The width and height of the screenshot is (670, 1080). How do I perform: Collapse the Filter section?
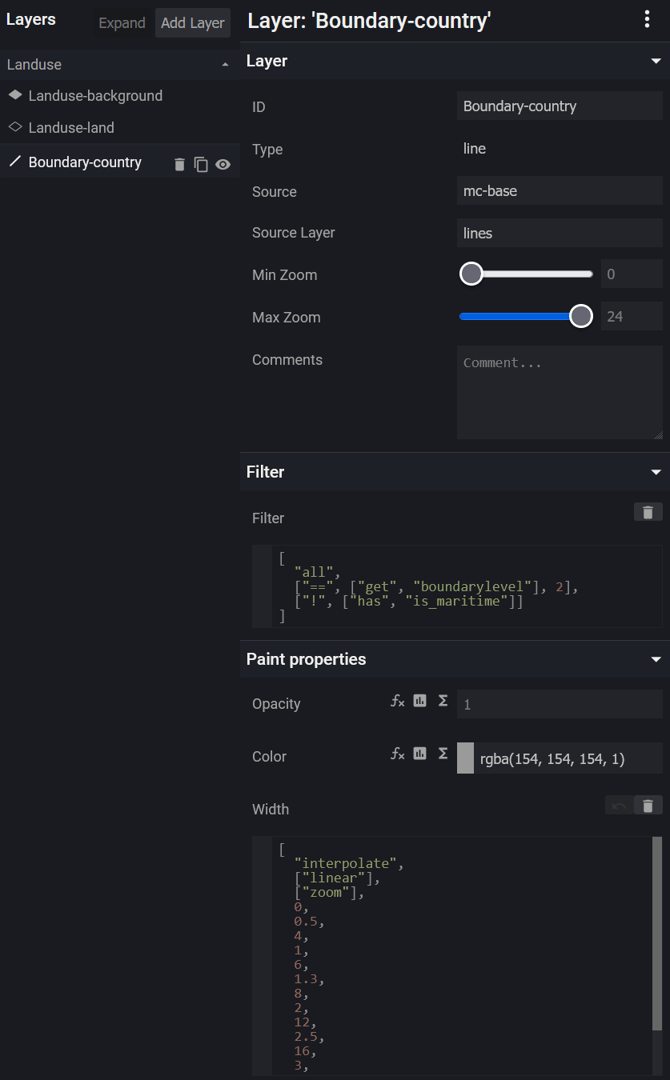tap(656, 472)
